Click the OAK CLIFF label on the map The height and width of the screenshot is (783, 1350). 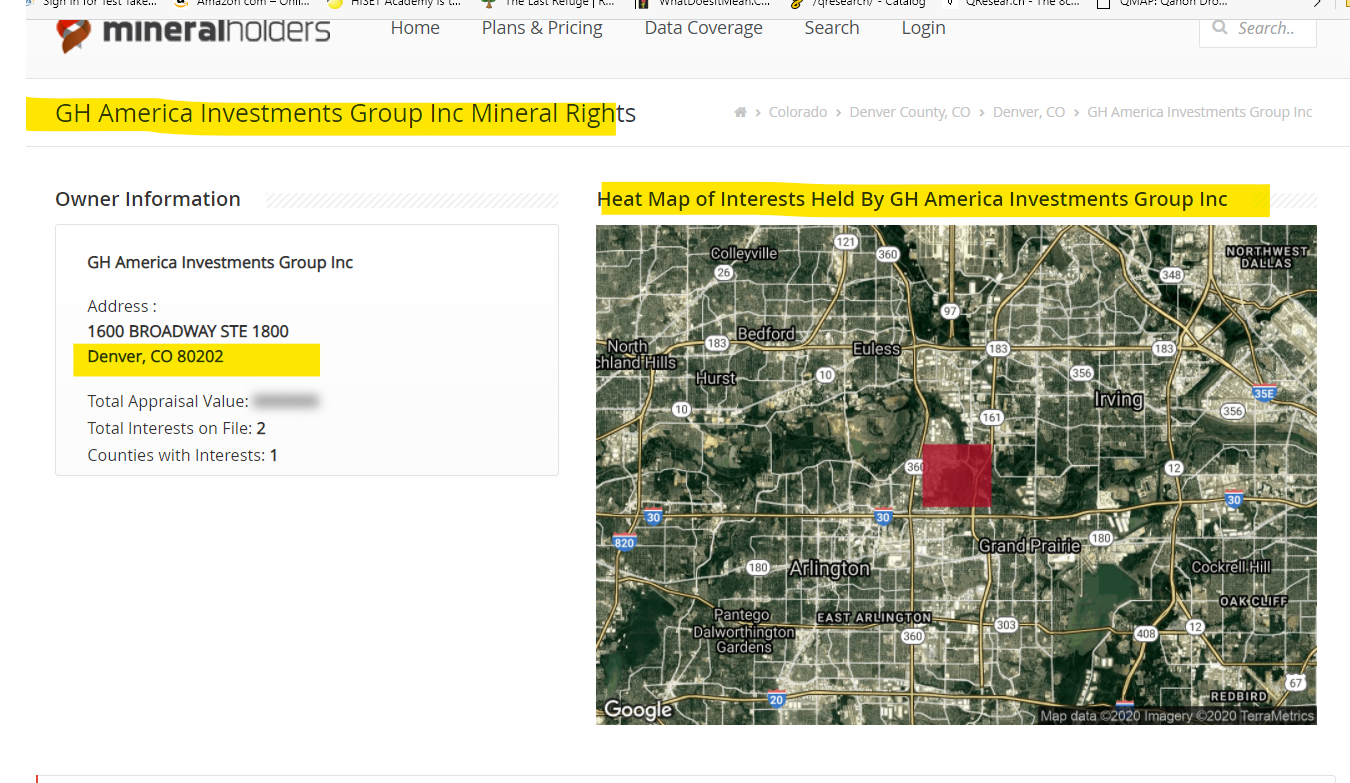point(1253,601)
